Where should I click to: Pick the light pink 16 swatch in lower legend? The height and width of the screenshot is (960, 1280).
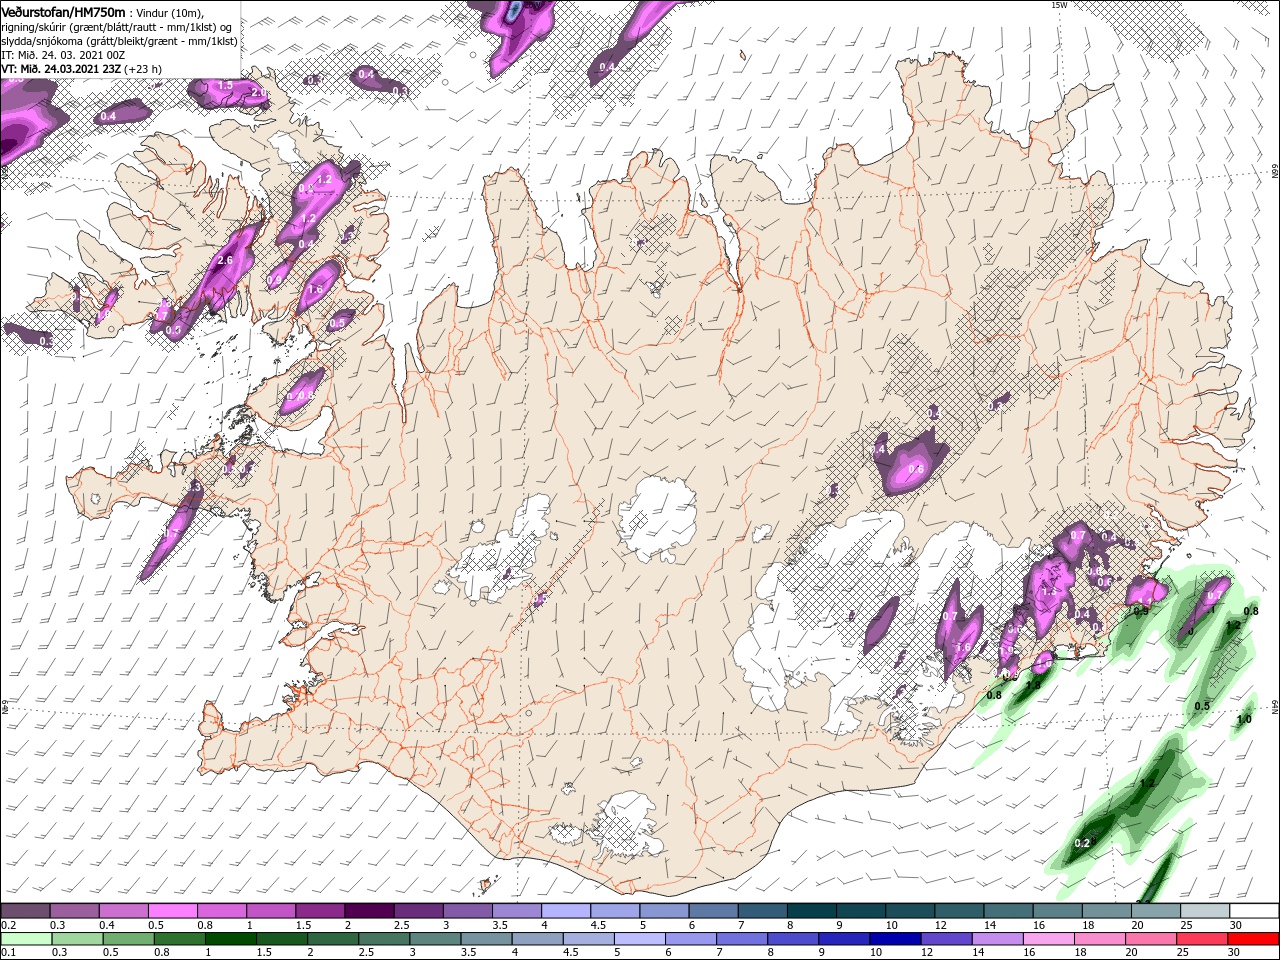point(1048,939)
